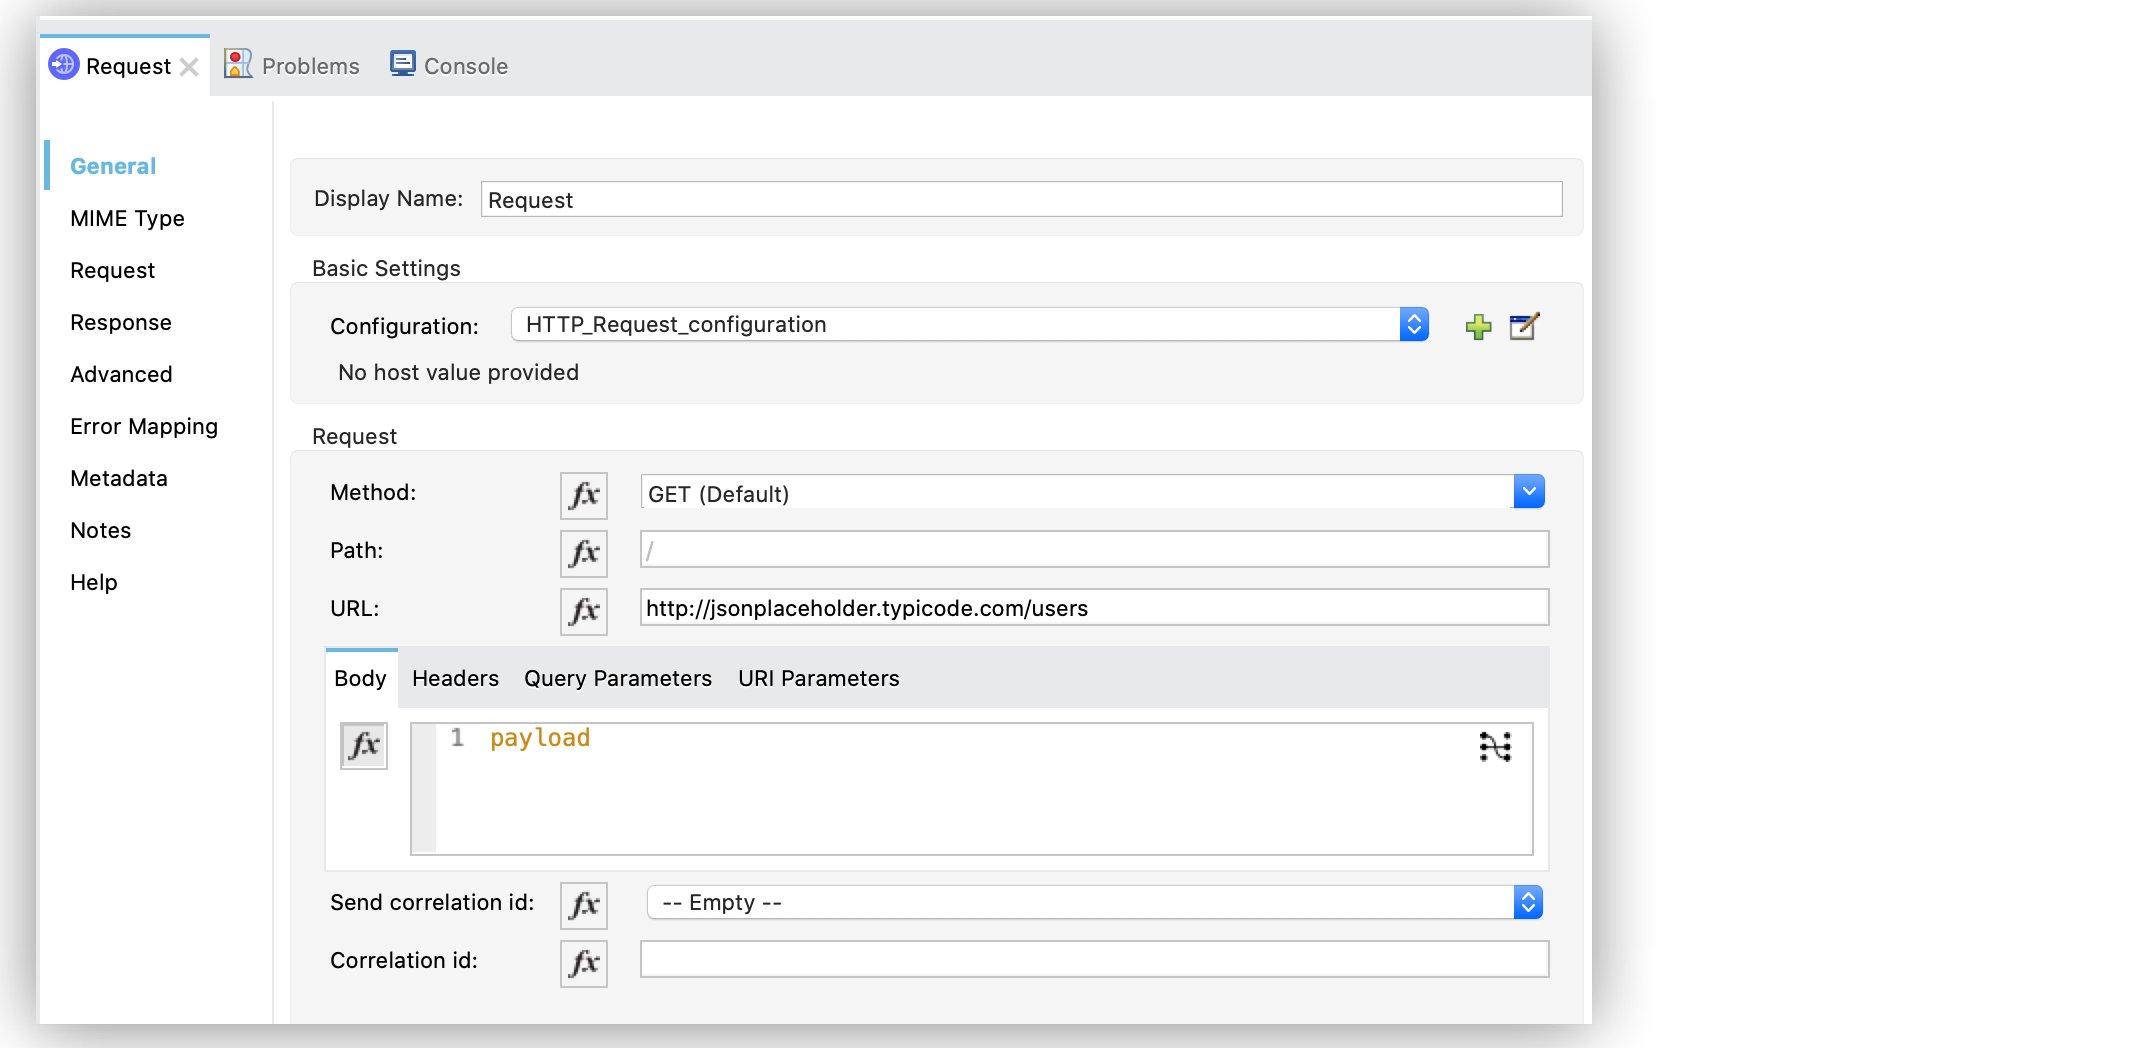Open the Query Parameters tab
The height and width of the screenshot is (1048, 2142).
[x=617, y=679]
